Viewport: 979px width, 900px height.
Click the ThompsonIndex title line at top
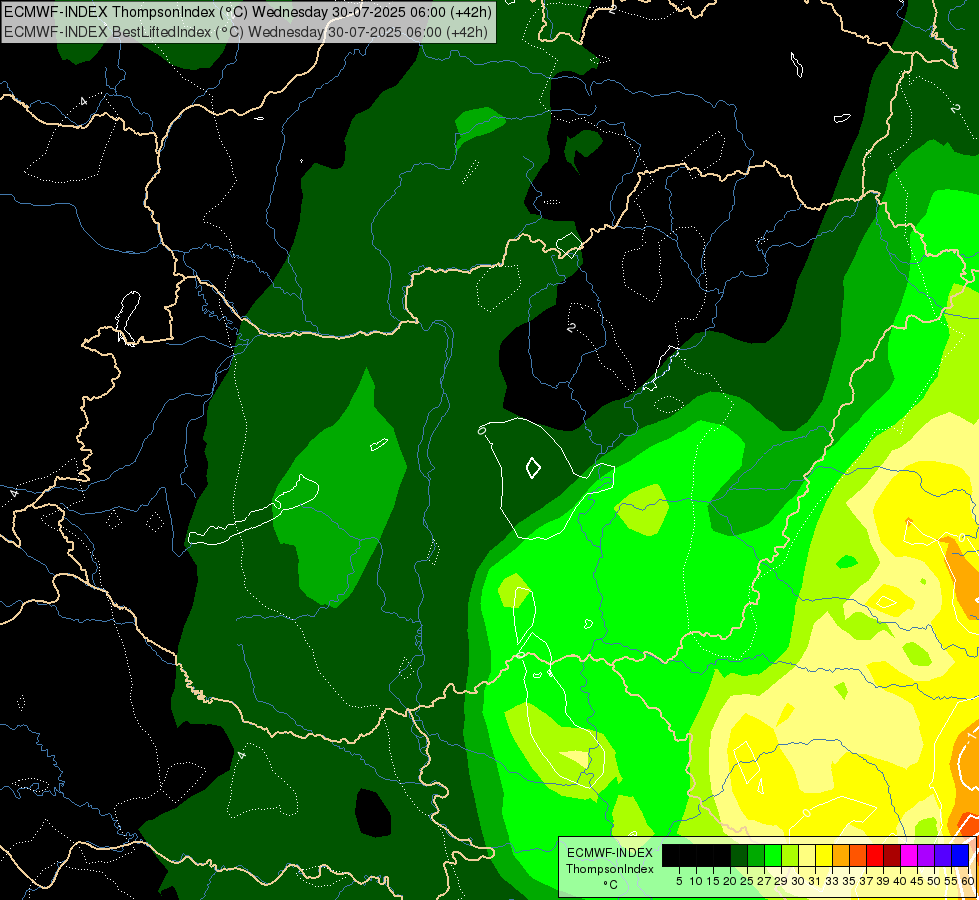click(x=248, y=11)
